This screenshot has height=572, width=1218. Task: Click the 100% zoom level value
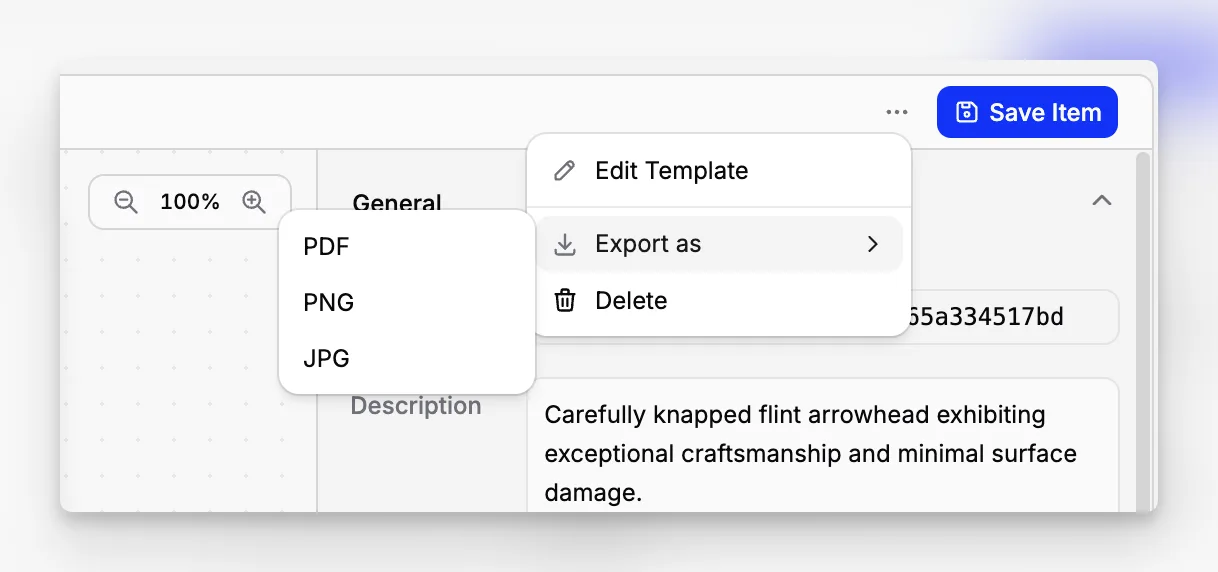[190, 202]
